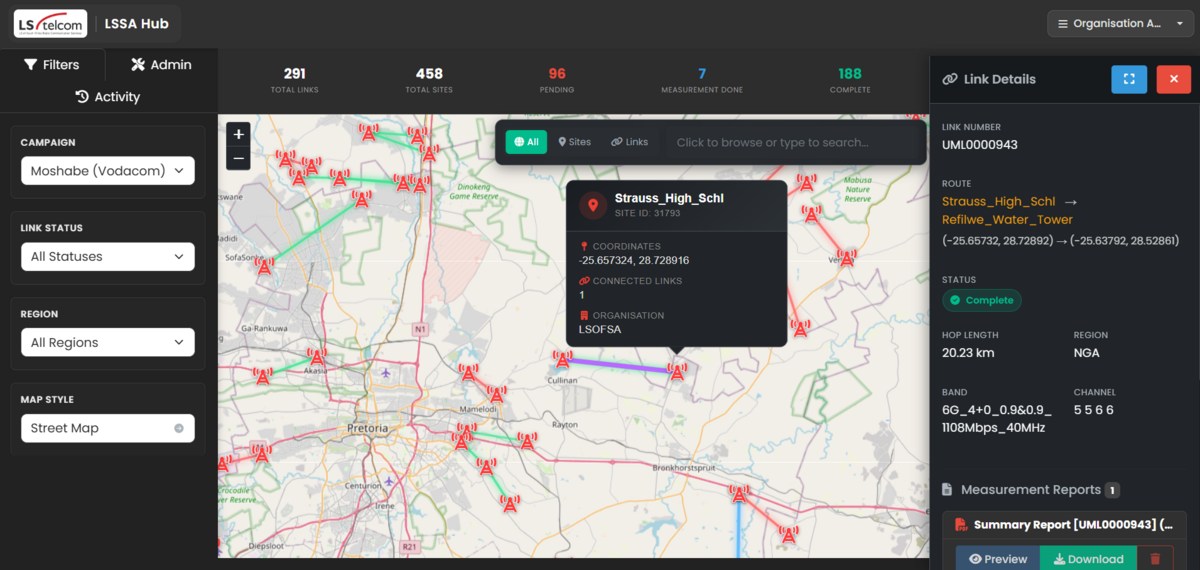Screen dimensions: 1200x570
Task: Toggle search filter to Sites
Action: [x=575, y=142]
